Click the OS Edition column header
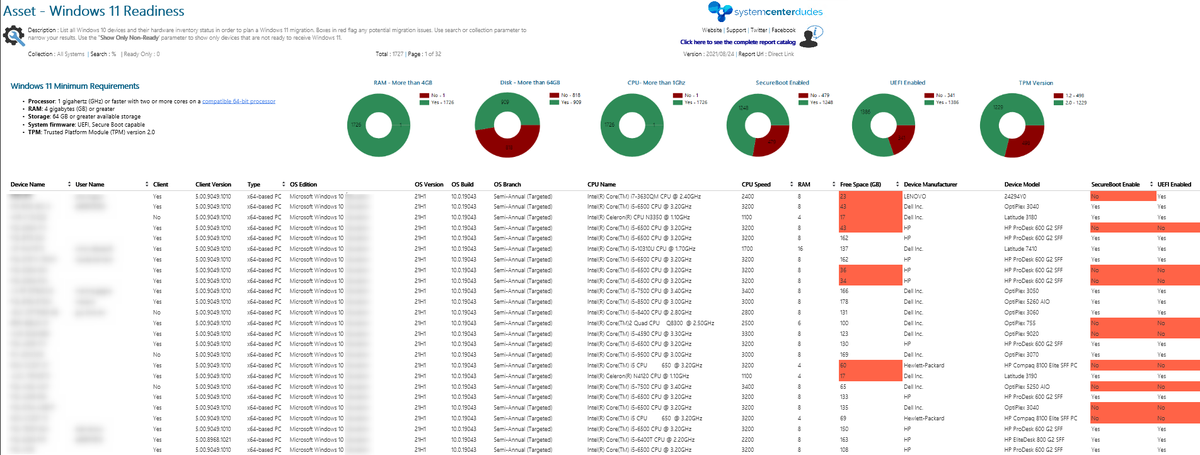This screenshot has width=1200, height=455. [303, 185]
